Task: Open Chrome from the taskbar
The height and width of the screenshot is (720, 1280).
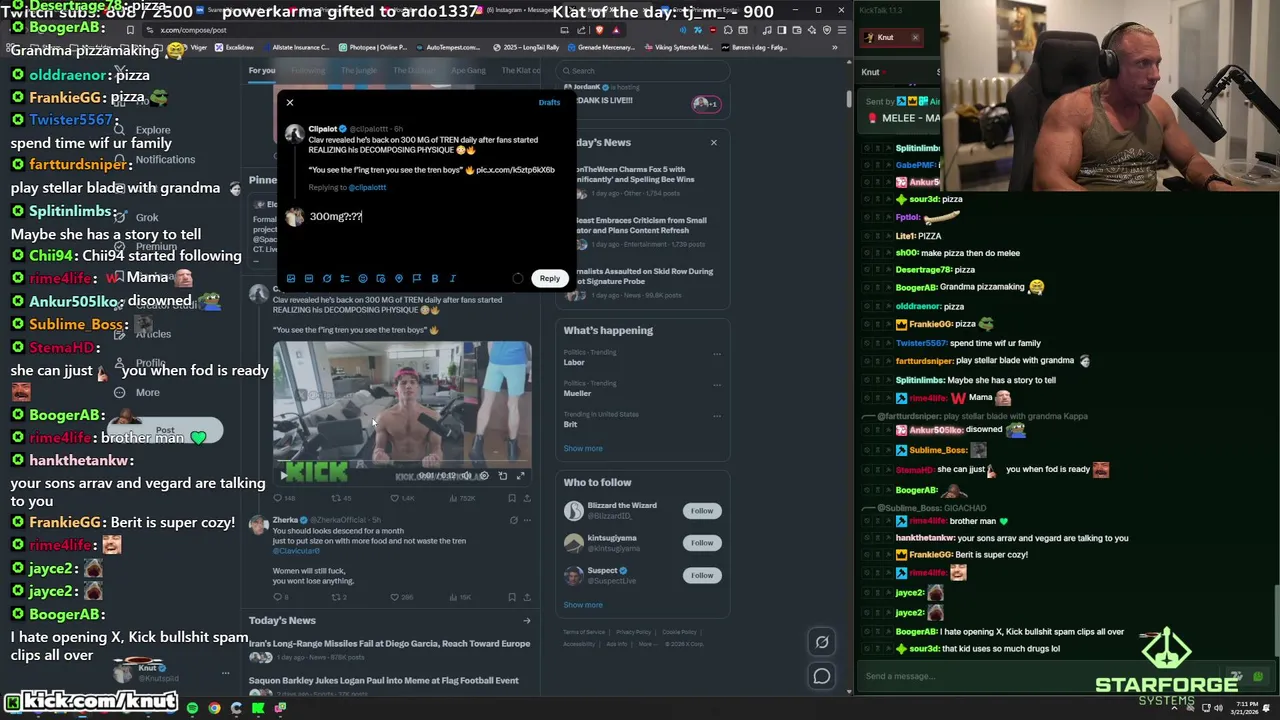Action: (x=214, y=708)
